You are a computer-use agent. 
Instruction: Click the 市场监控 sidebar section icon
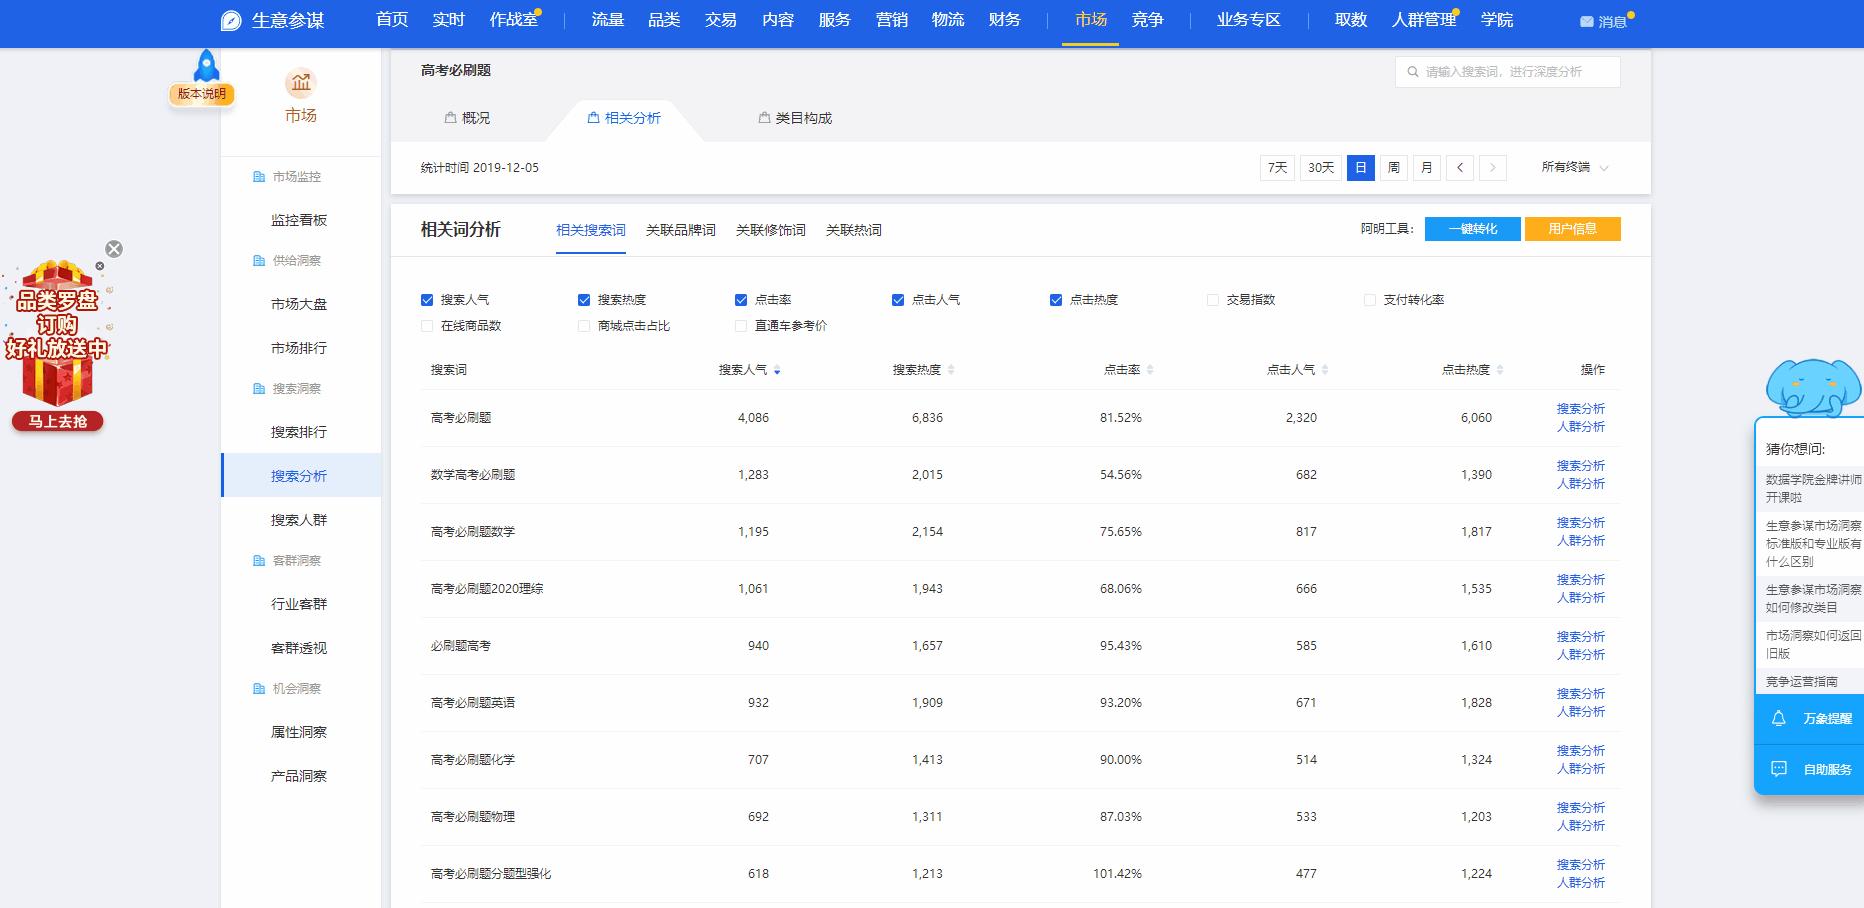[x=257, y=176]
